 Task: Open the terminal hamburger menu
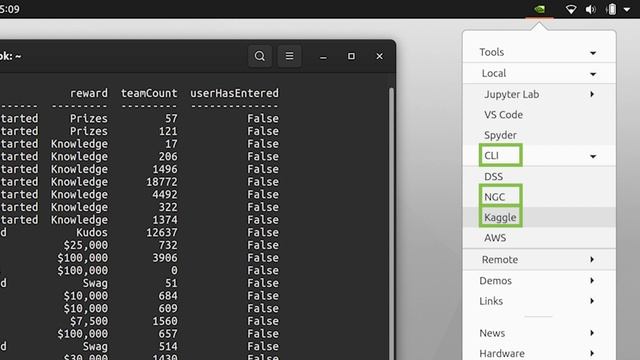pos(289,56)
